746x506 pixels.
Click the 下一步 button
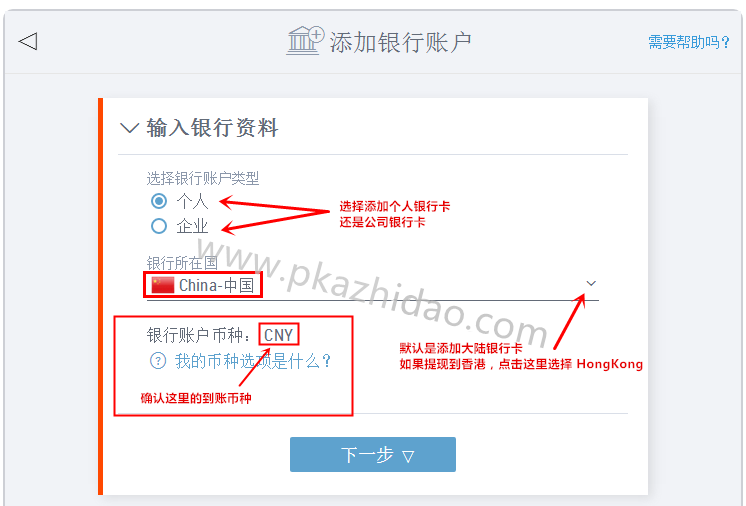point(373,455)
